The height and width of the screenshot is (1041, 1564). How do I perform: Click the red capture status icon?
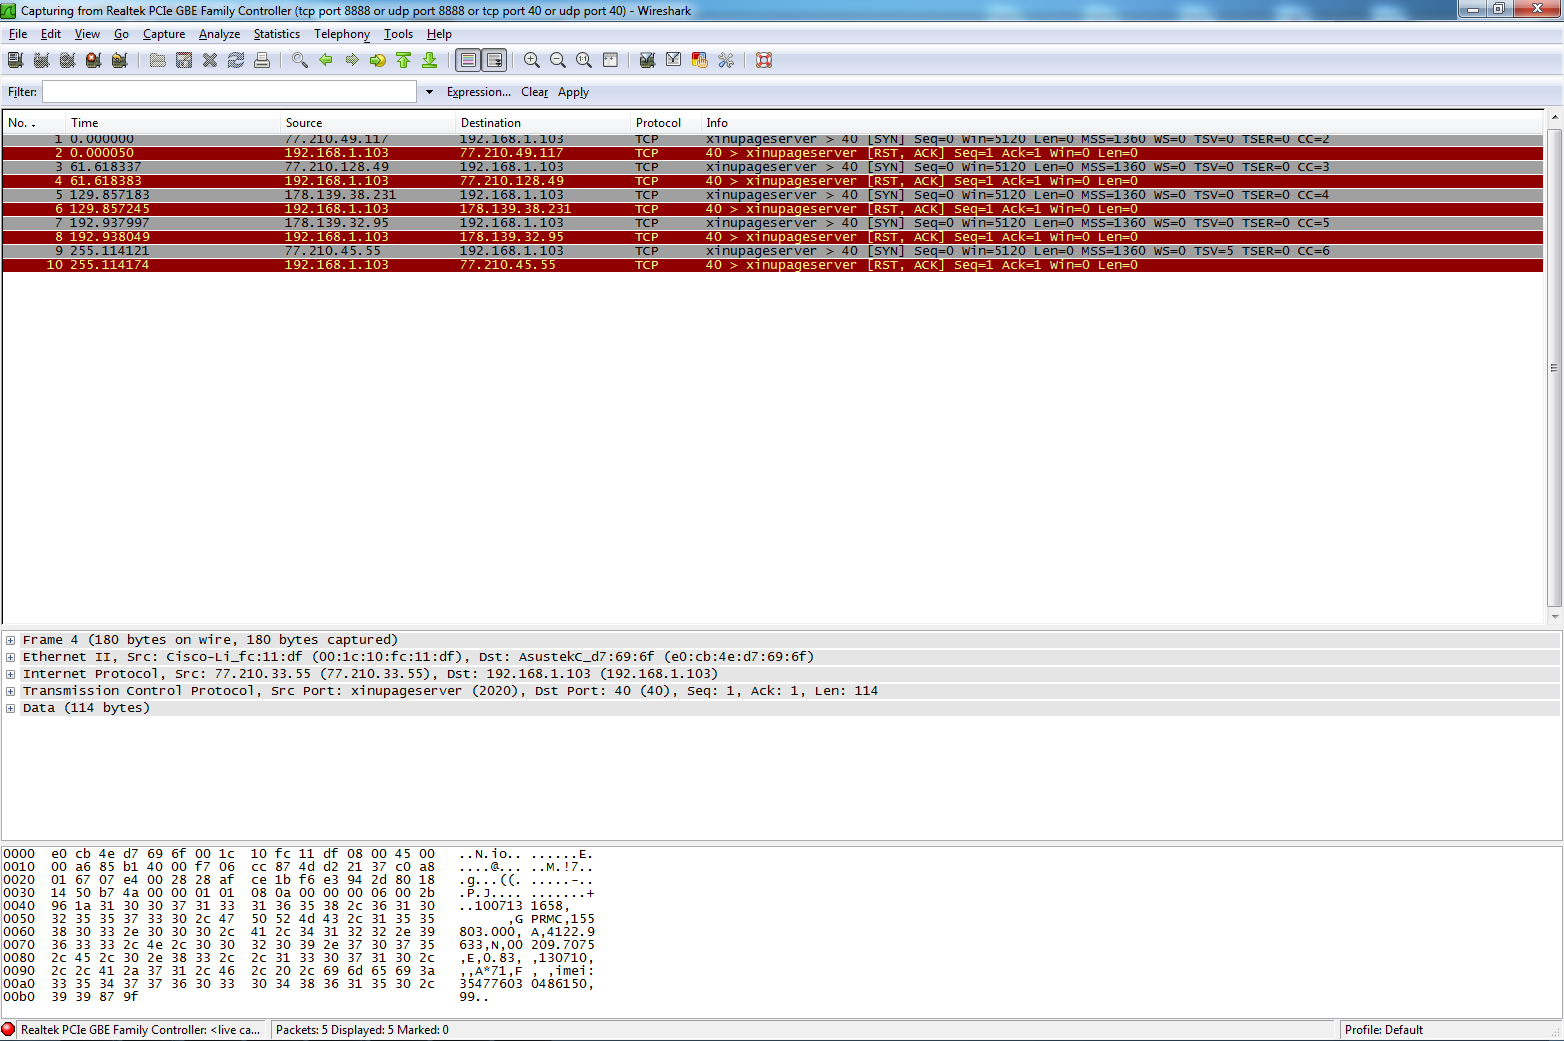pyautogui.click(x=9, y=1029)
